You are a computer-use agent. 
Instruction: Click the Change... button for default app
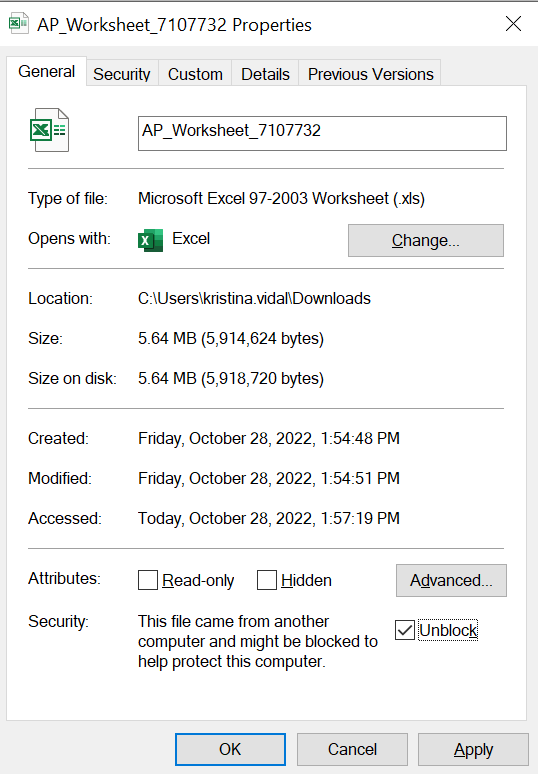pyautogui.click(x=426, y=240)
